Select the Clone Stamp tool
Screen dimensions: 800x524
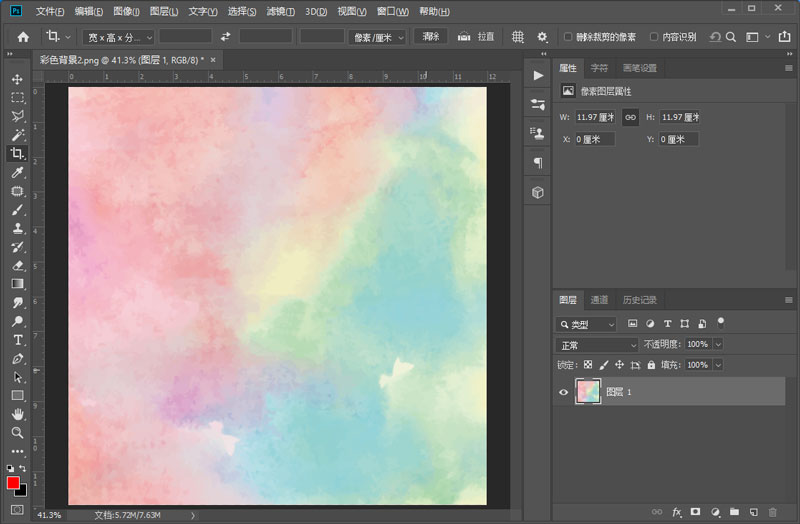click(17, 228)
